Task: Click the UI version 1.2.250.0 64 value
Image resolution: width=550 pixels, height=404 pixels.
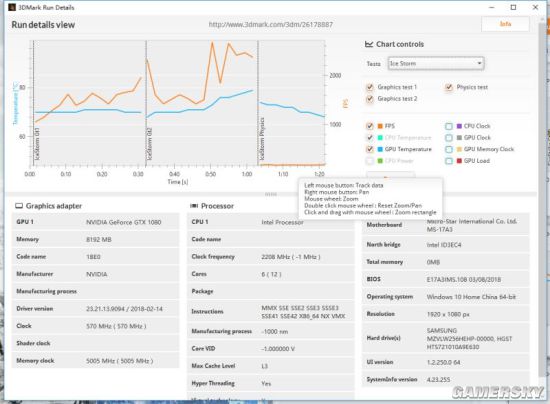Action: 443,362
